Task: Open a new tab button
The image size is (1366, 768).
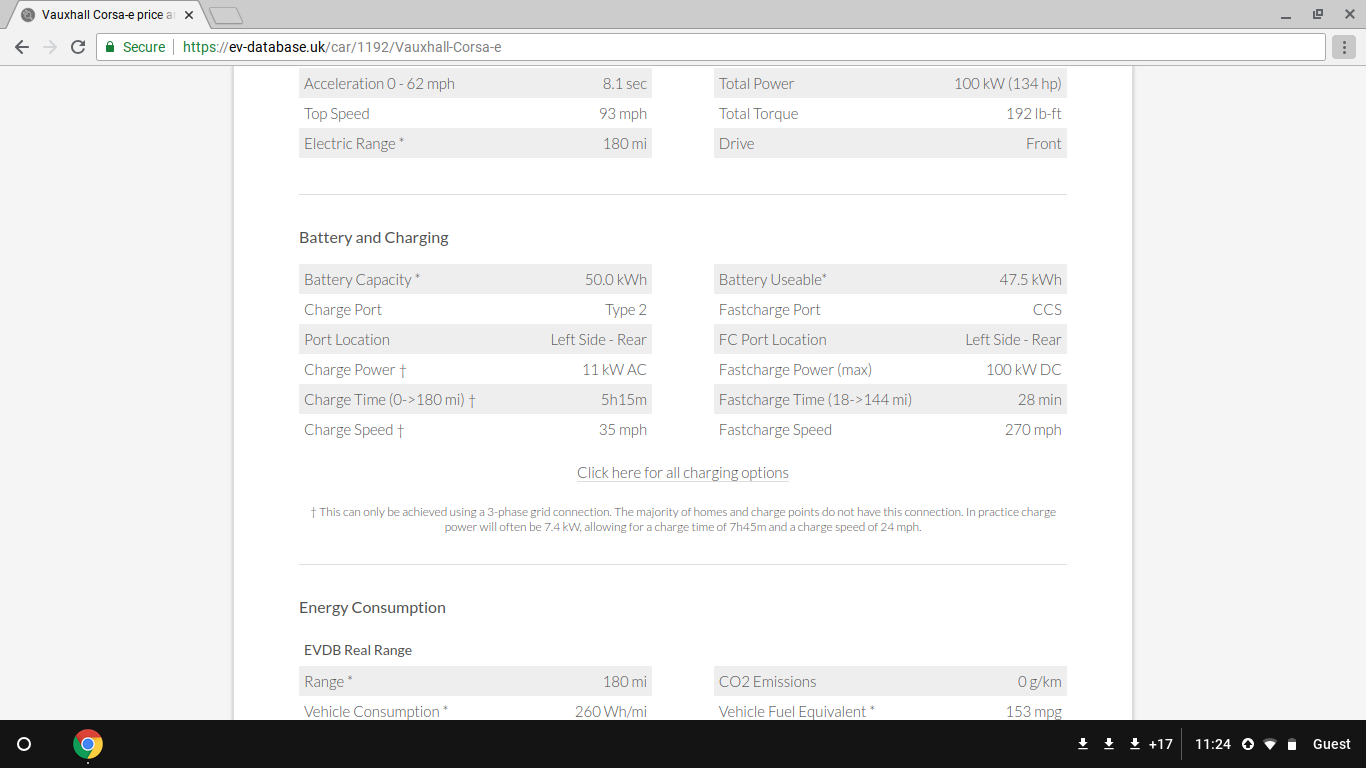Action: [227, 15]
